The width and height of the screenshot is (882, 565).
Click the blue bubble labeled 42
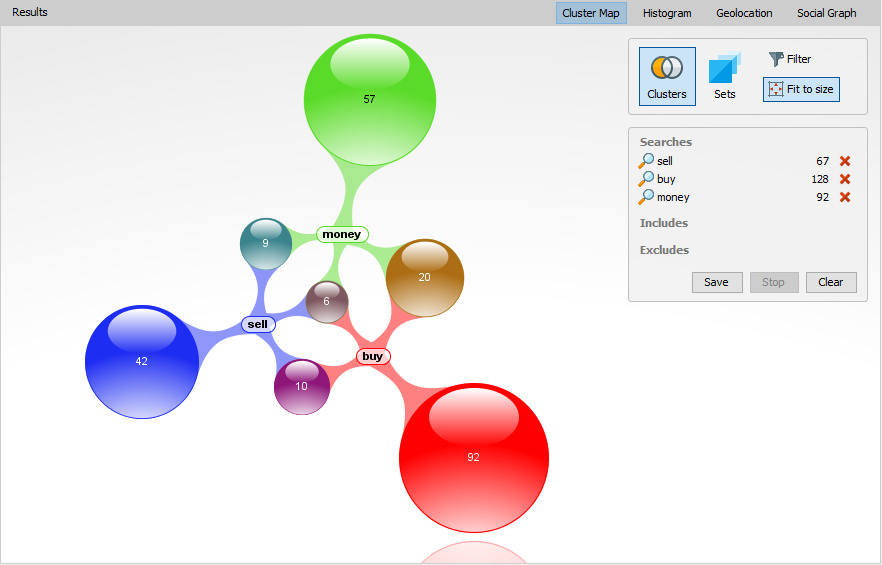142,361
